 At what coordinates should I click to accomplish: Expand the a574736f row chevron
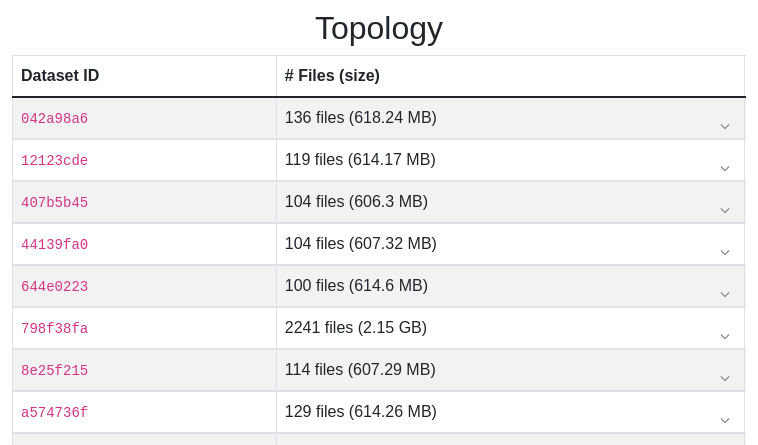point(725,421)
